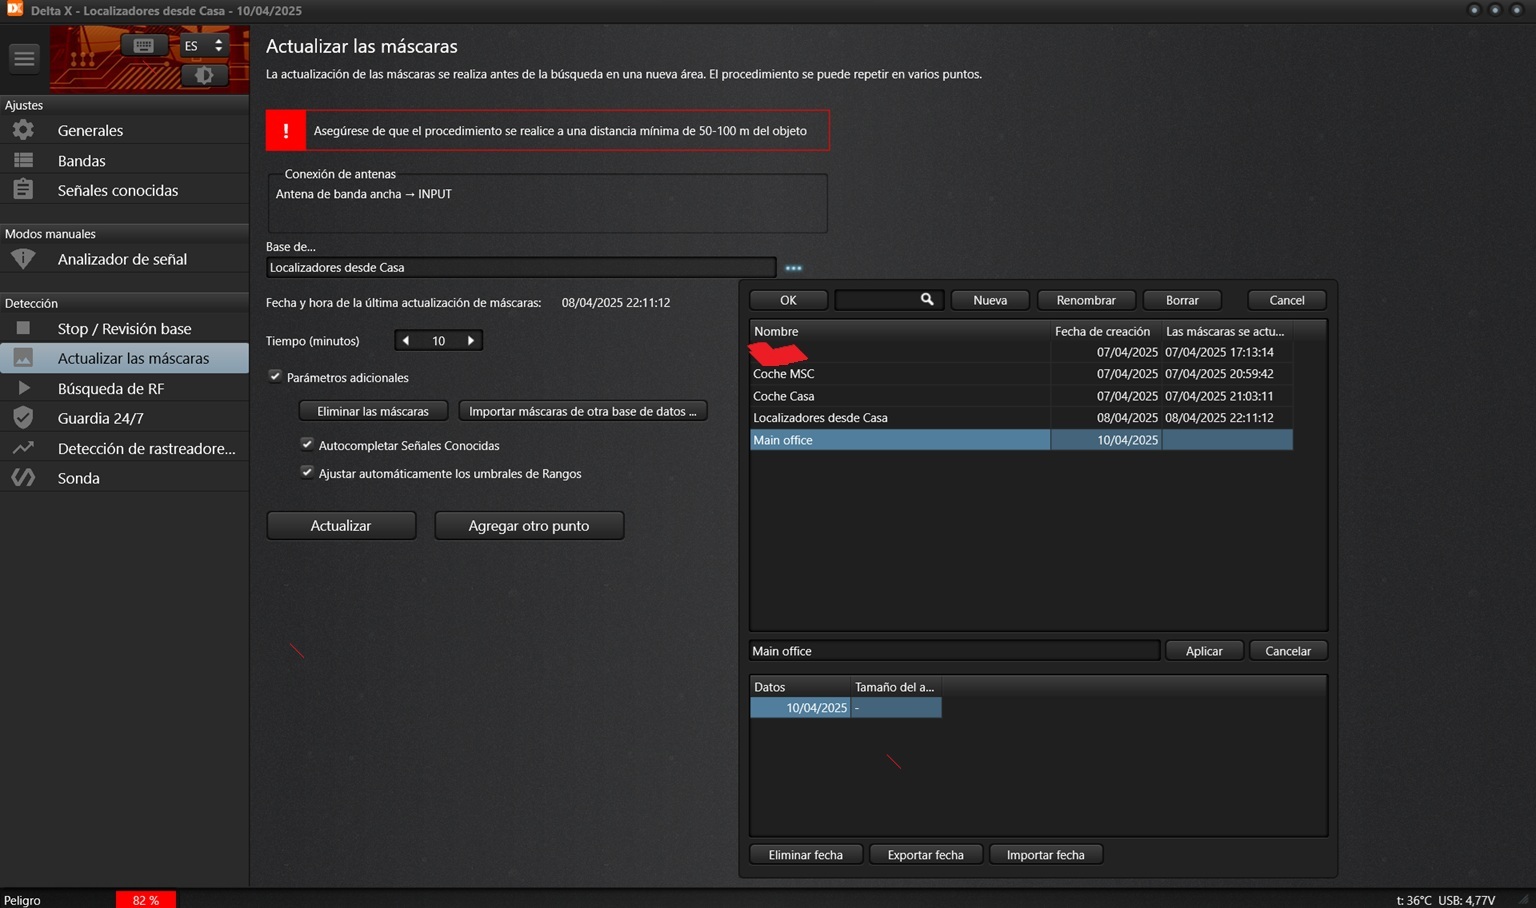Viewport: 1536px width, 908px height.
Task: Click the Guardia 24/7 shield icon
Action: (23, 418)
